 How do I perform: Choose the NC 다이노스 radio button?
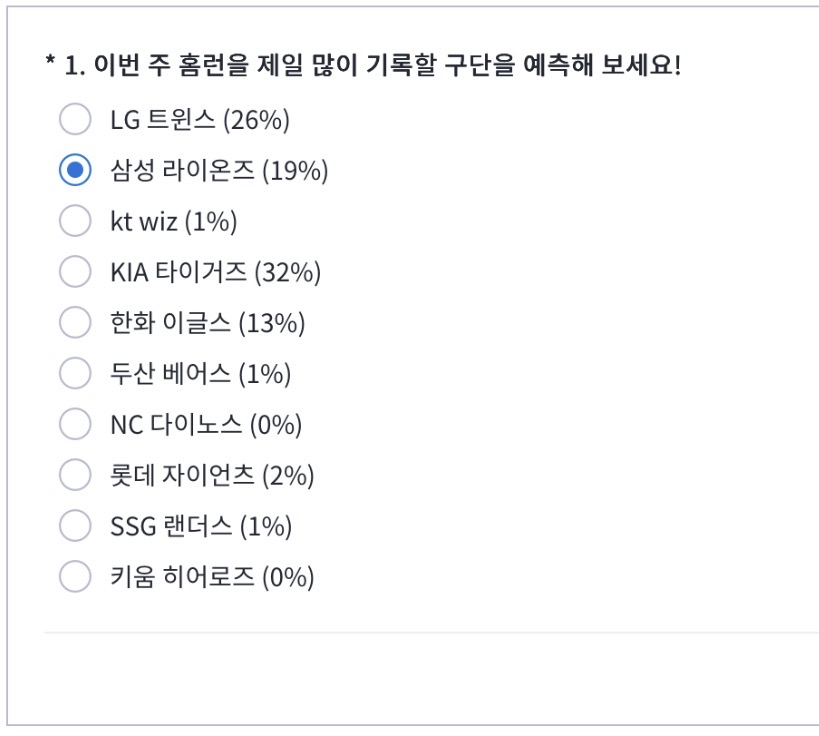pyautogui.click(x=75, y=424)
